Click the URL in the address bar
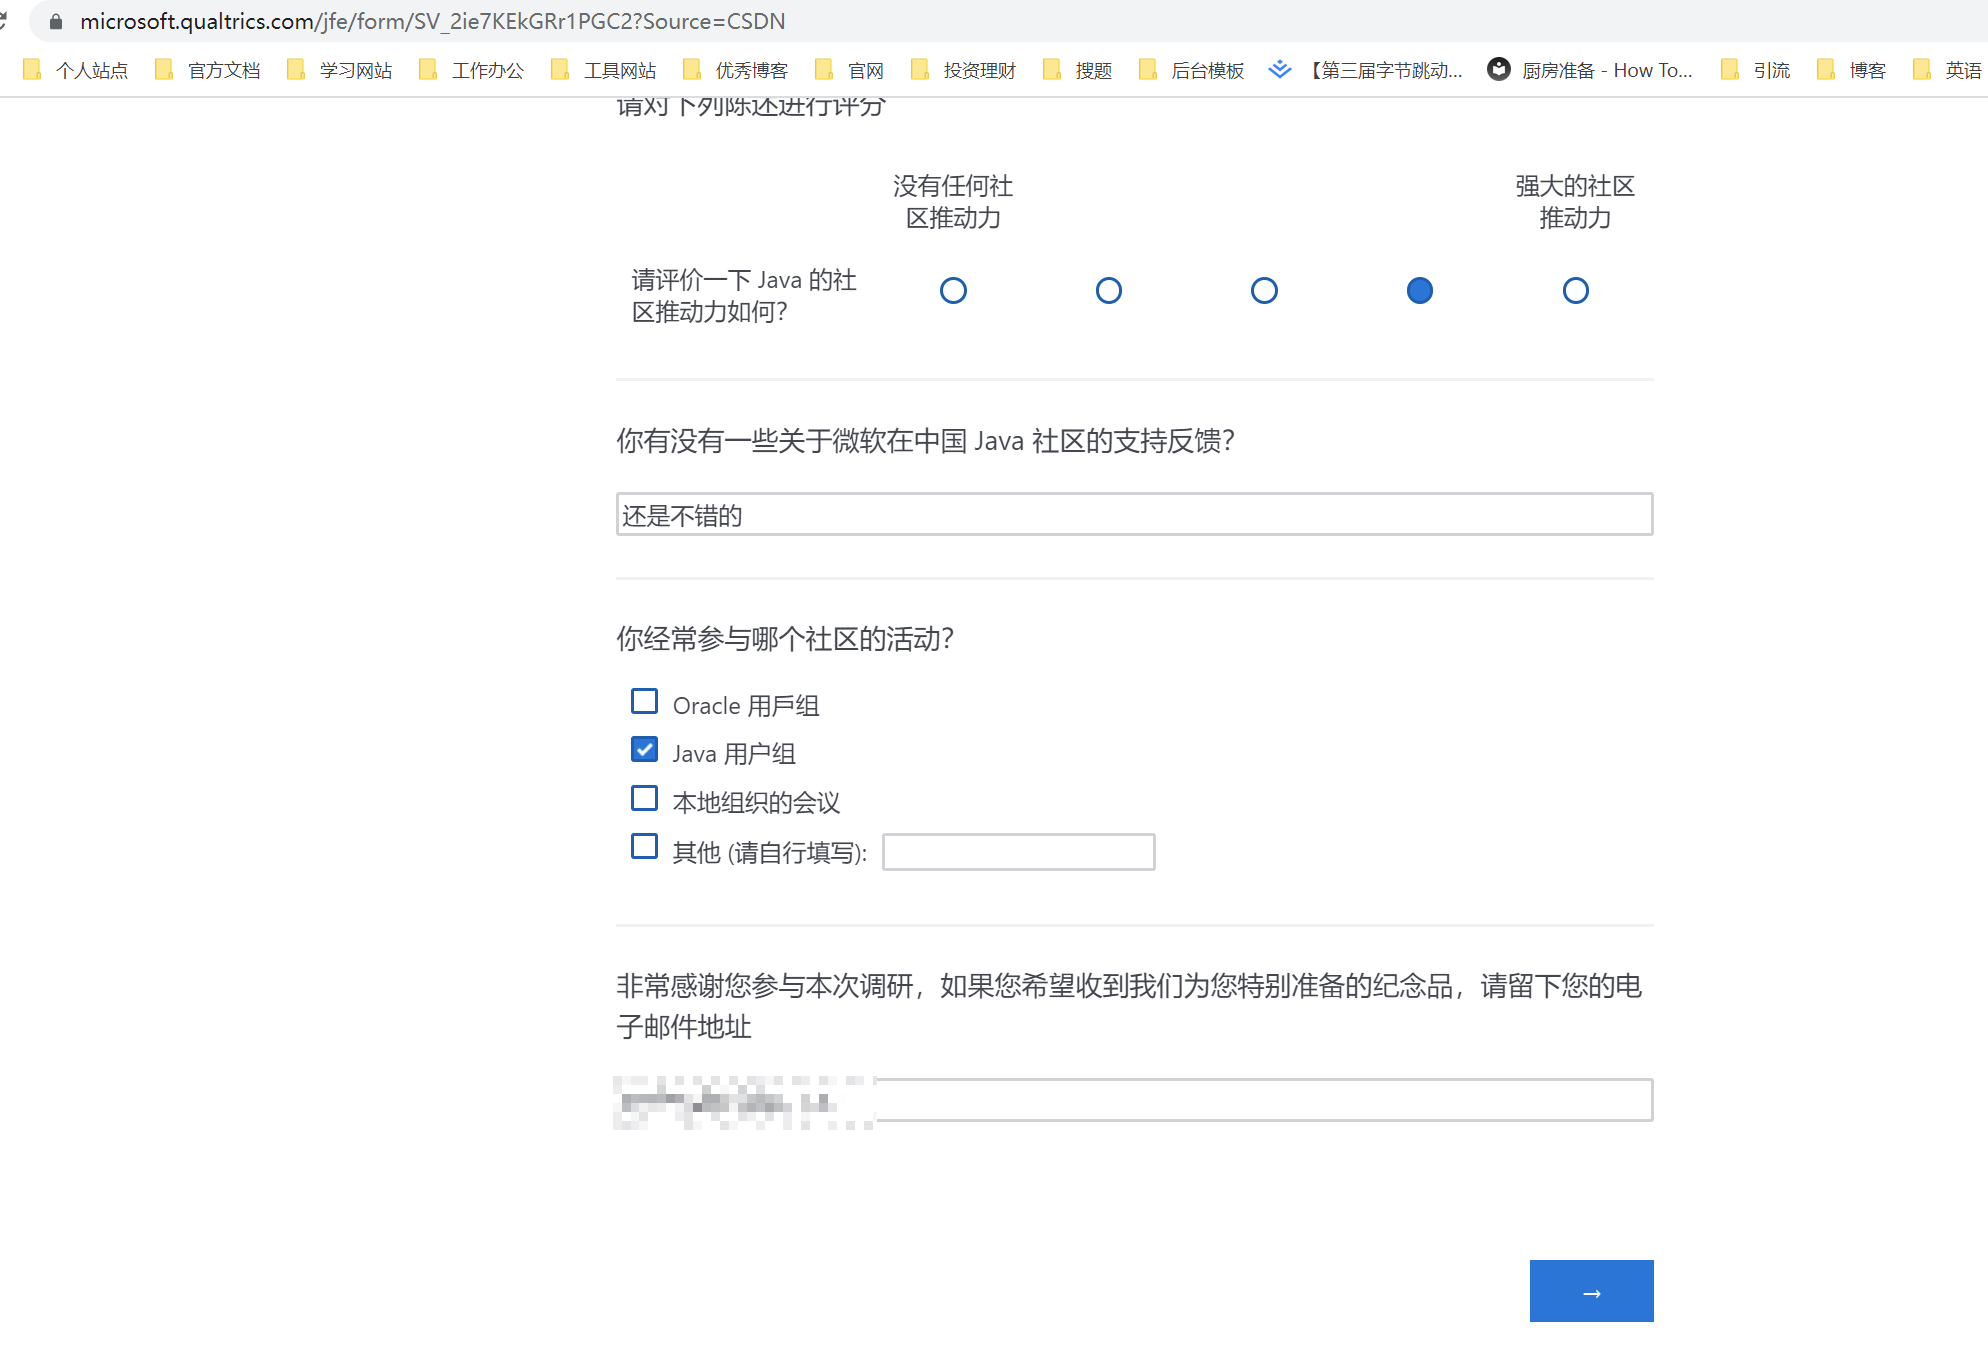The width and height of the screenshot is (1988, 1364). point(433,21)
